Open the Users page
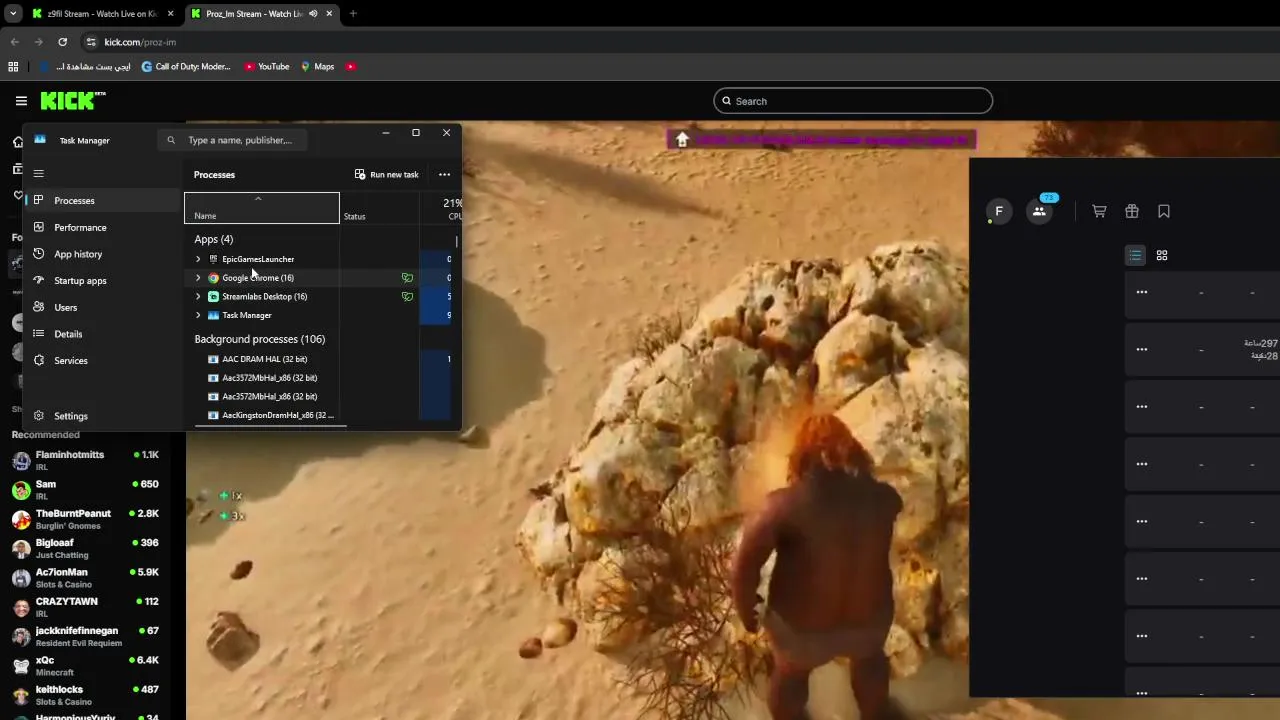Viewport: 1280px width, 720px height. tap(101, 307)
